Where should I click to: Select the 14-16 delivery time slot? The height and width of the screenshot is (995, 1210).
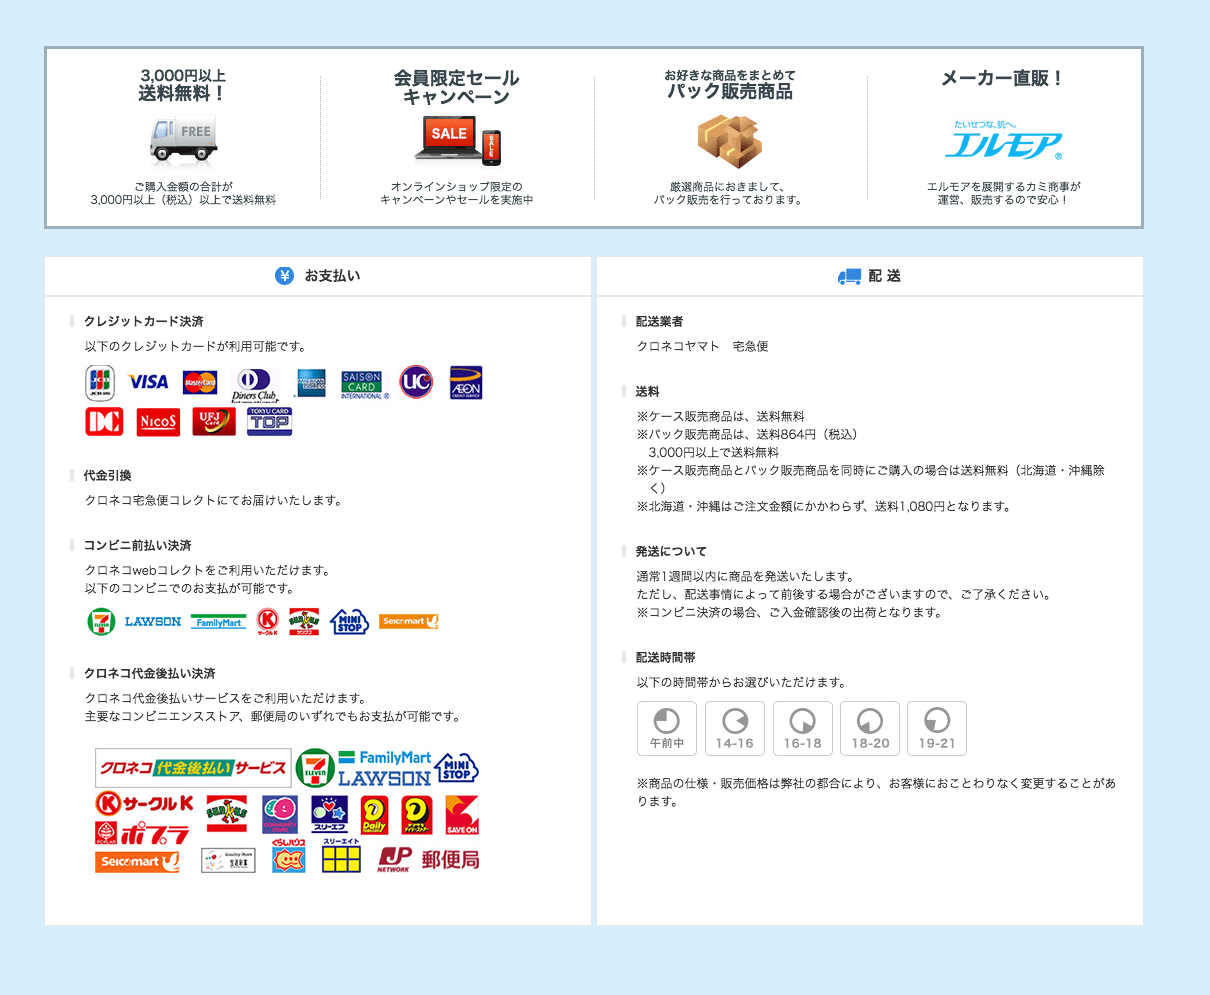(735, 728)
